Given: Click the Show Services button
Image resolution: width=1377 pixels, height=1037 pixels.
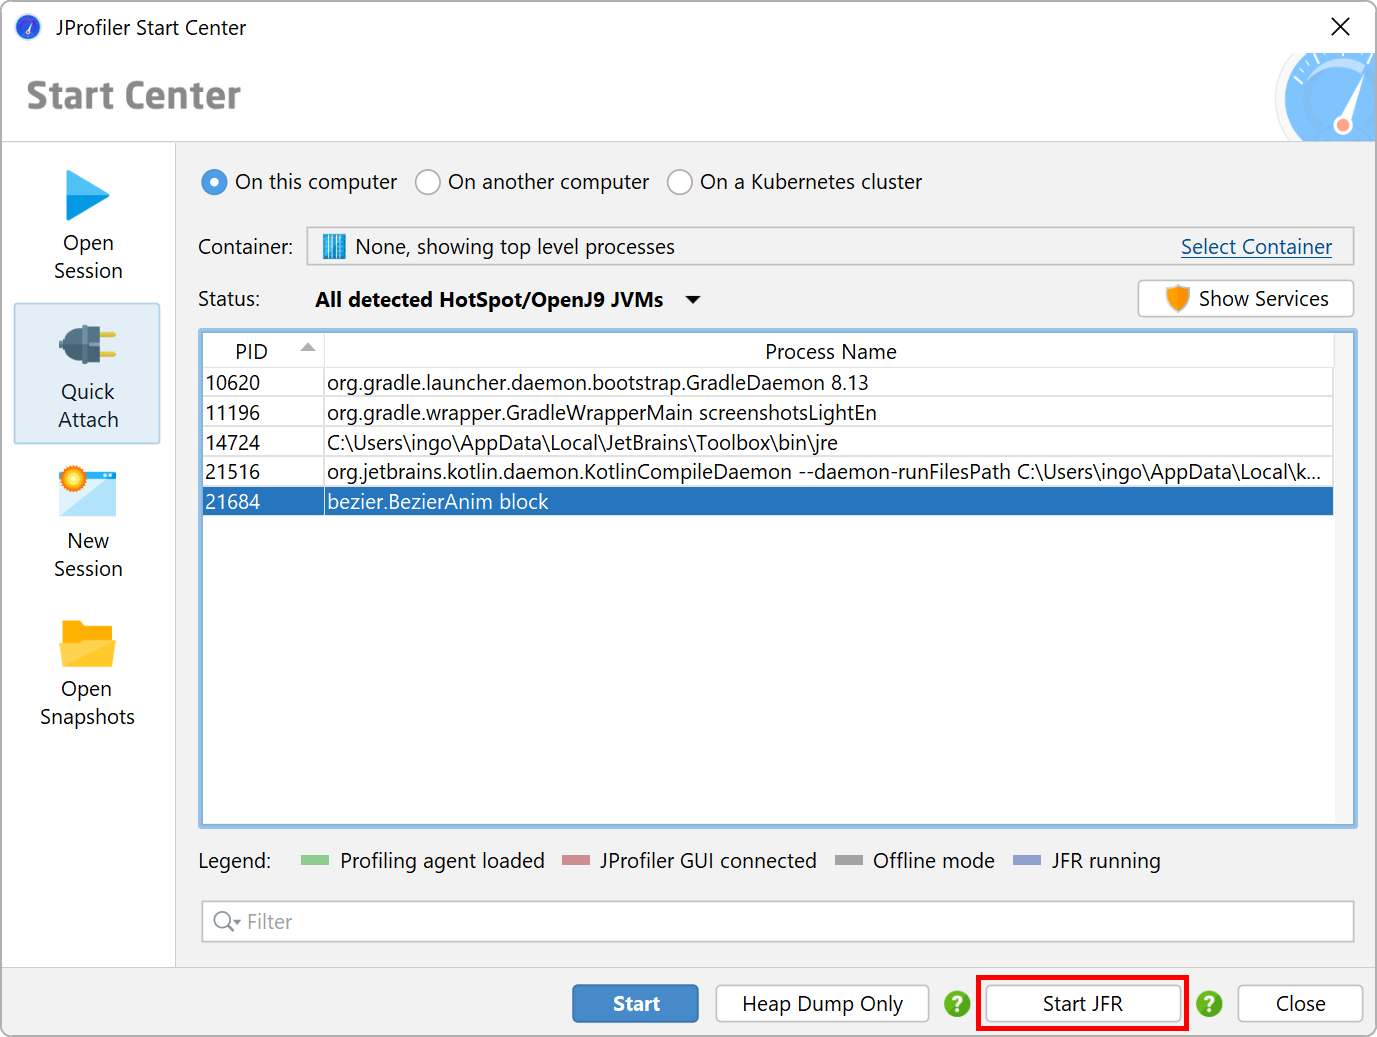Looking at the screenshot, I should coord(1246,298).
